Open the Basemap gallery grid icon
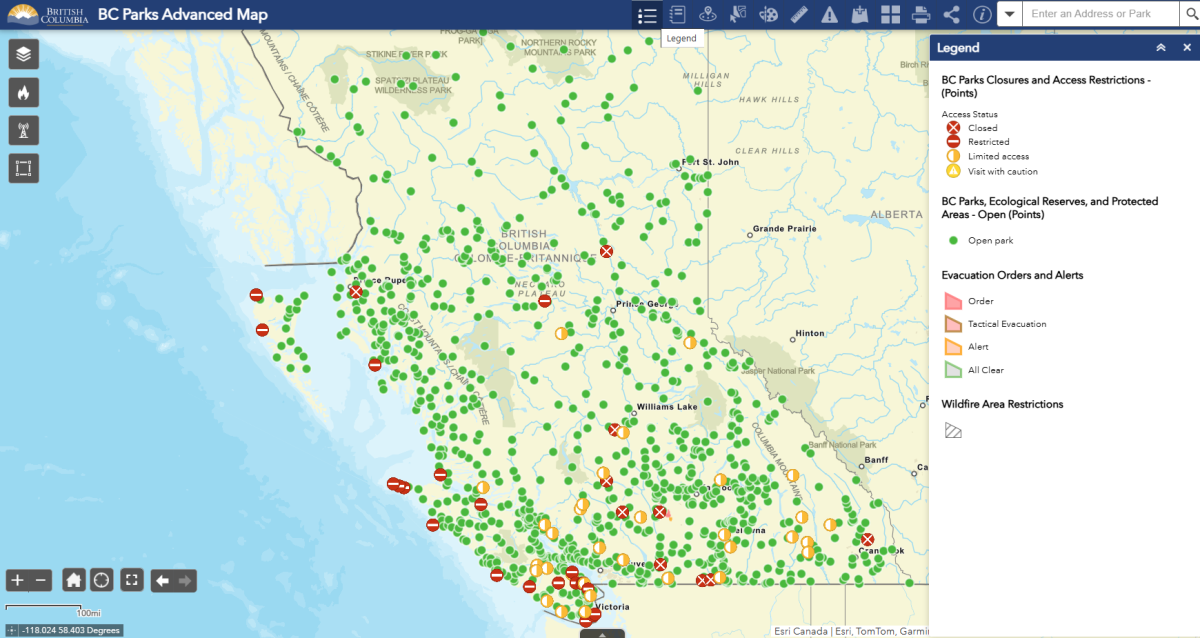 point(889,14)
